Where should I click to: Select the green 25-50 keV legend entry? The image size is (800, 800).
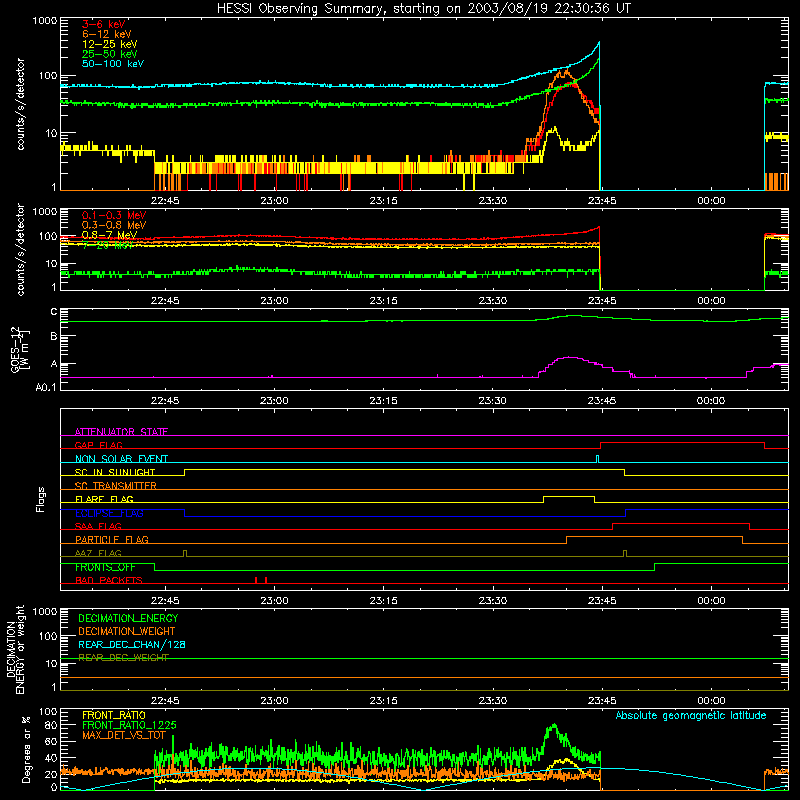(x=110, y=54)
